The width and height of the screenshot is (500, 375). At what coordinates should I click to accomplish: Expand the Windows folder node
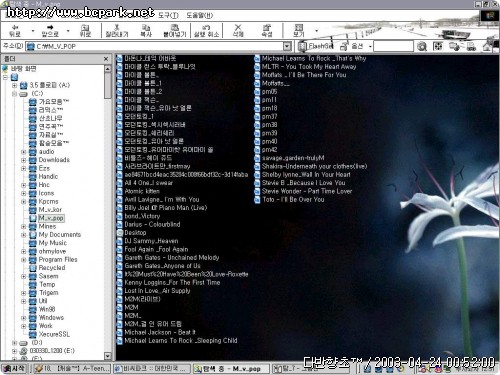click(x=24, y=318)
